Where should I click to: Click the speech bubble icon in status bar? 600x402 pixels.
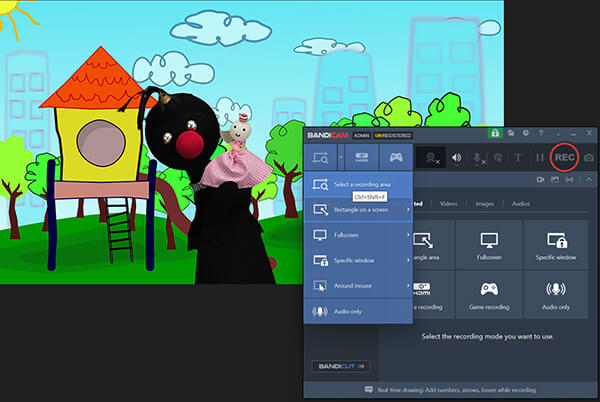coord(368,390)
